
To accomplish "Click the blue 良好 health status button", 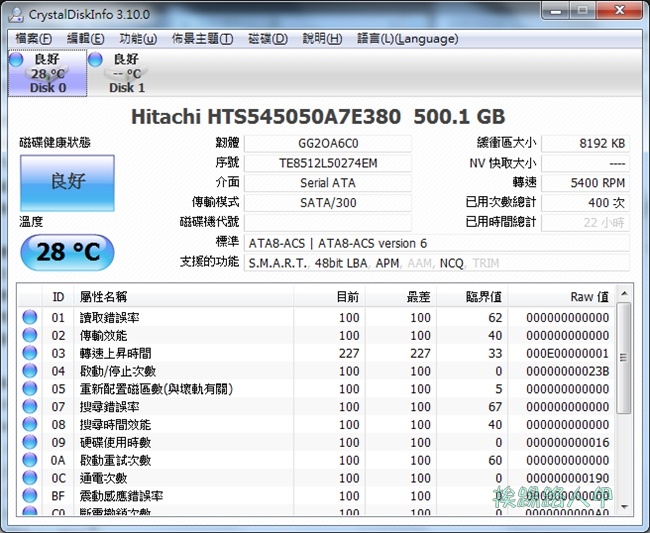I will coord(67,183).
